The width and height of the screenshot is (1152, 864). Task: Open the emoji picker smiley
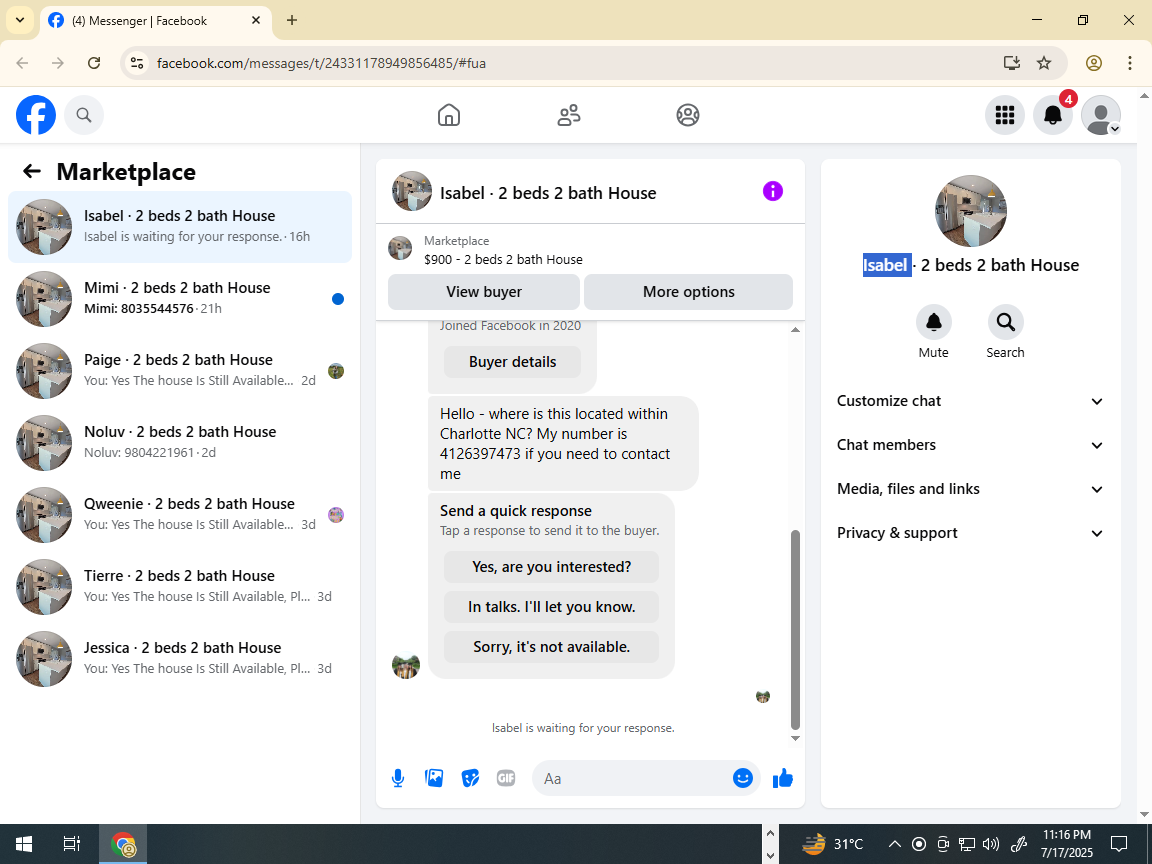[743, 778]
